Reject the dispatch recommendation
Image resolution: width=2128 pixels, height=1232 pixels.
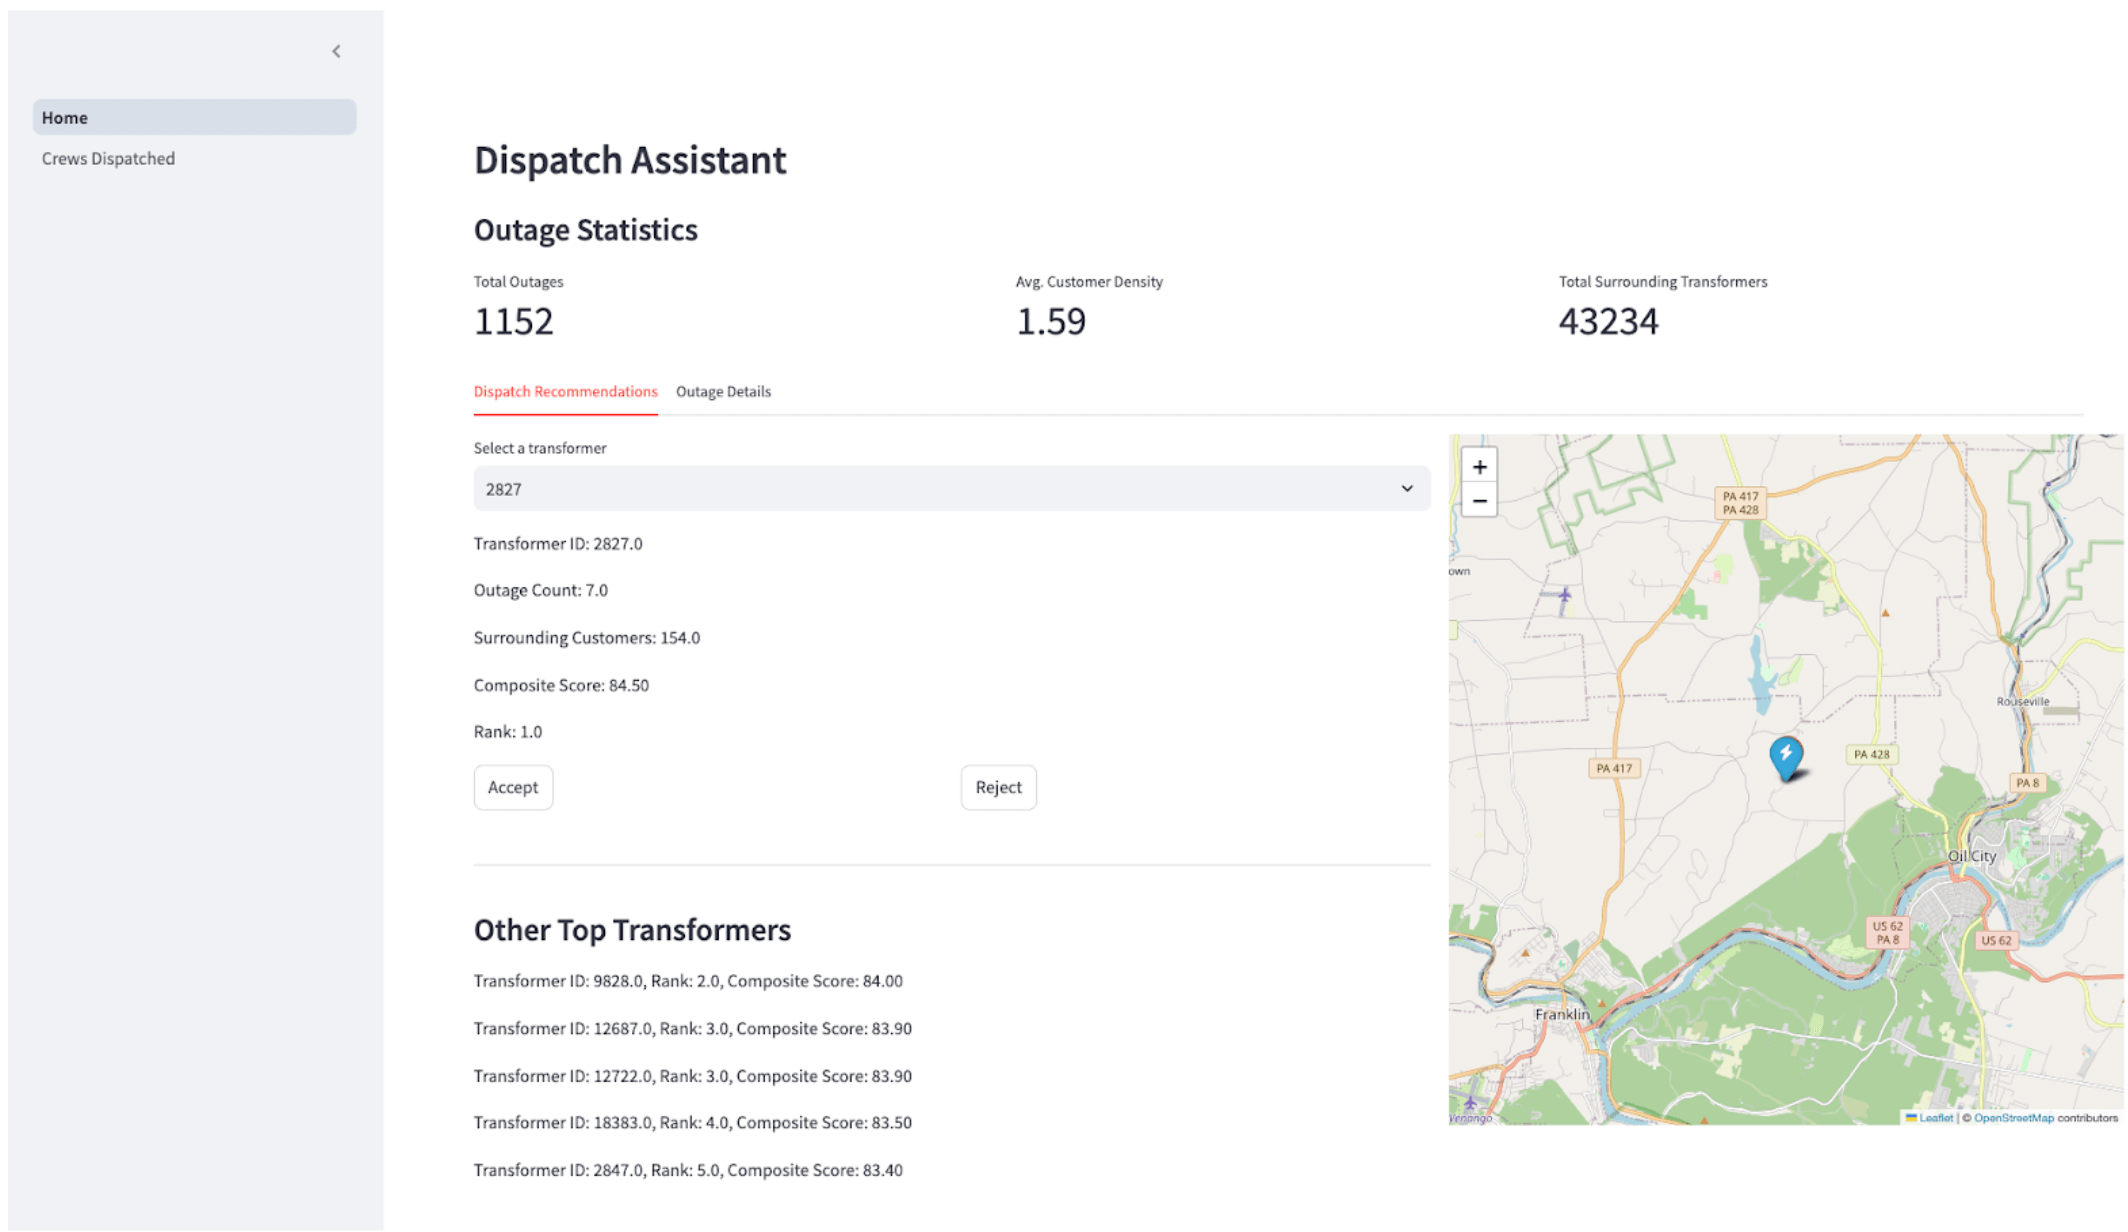(998, 787)
